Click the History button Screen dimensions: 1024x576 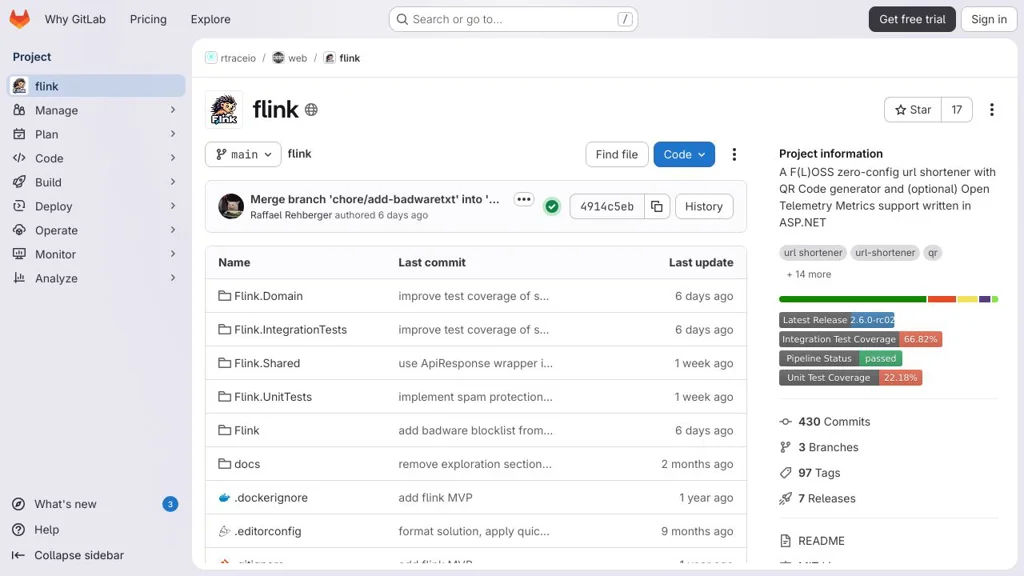click(x=703, y=206)
